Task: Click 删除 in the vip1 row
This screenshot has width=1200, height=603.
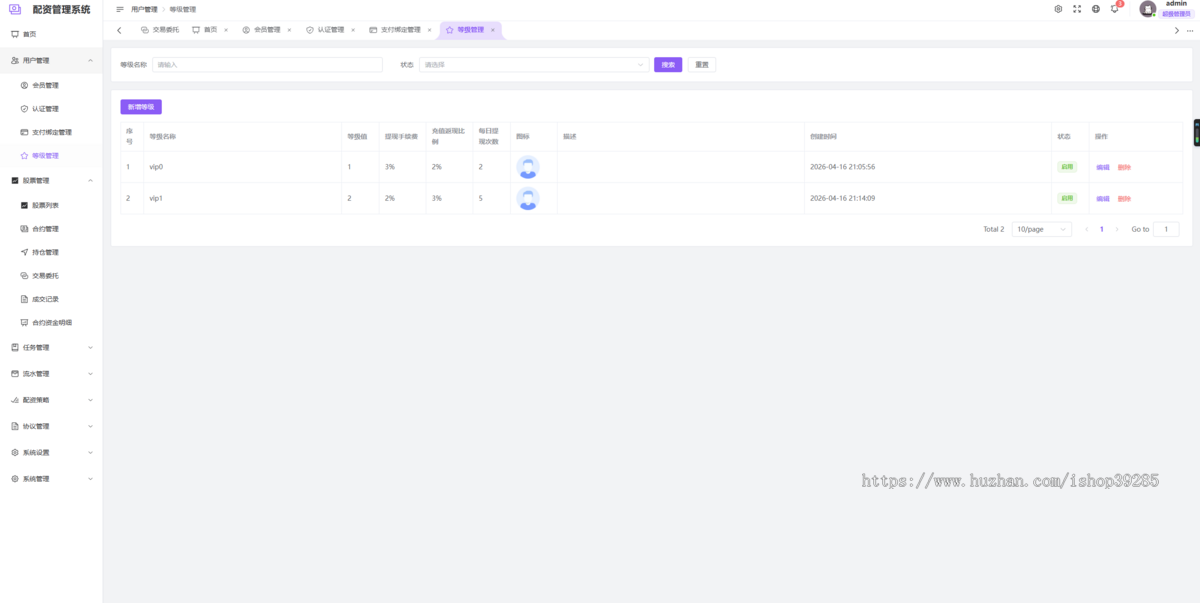Action: point(1124,199)
